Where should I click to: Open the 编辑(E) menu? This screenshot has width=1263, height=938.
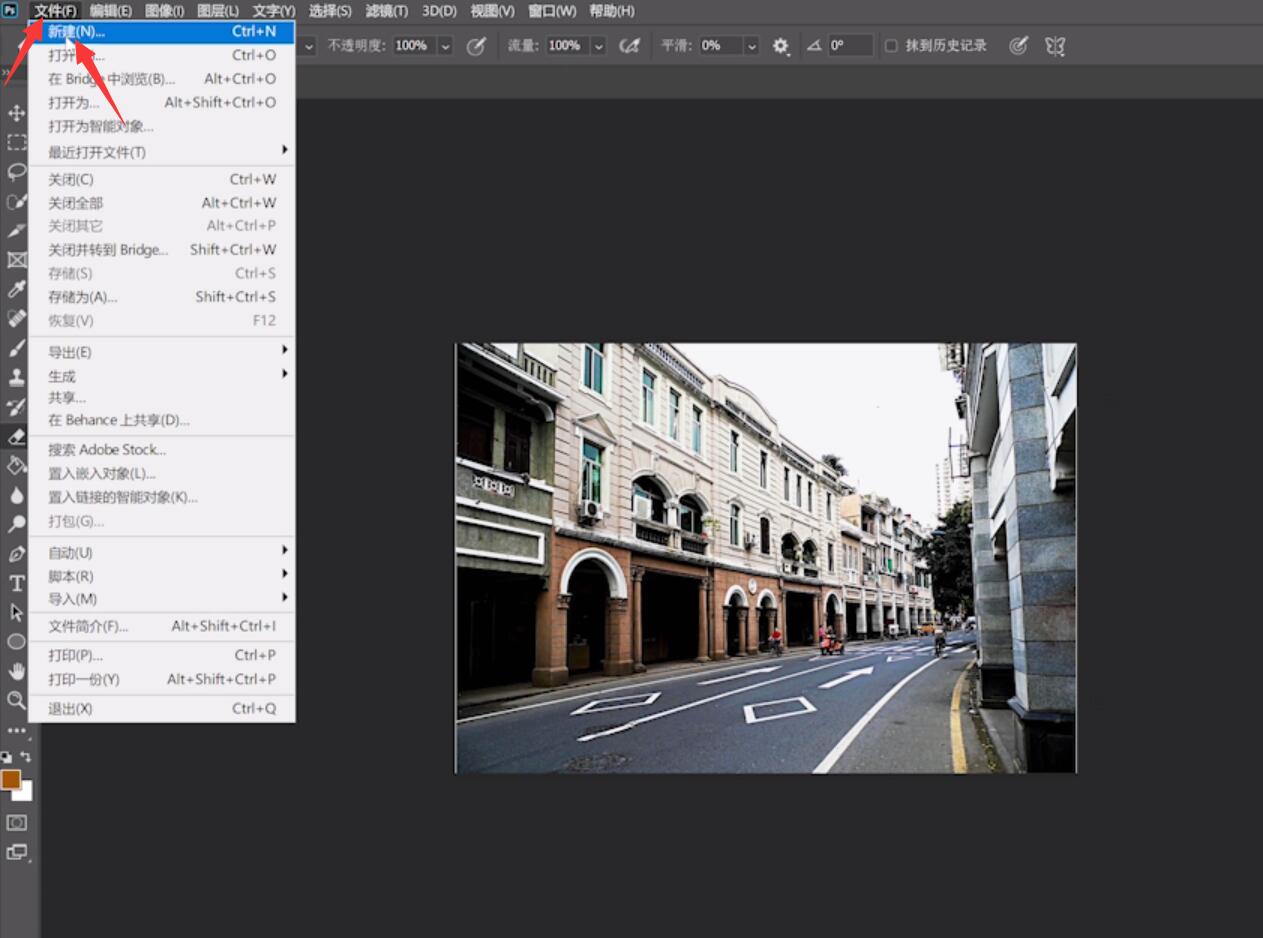point(111,11)
